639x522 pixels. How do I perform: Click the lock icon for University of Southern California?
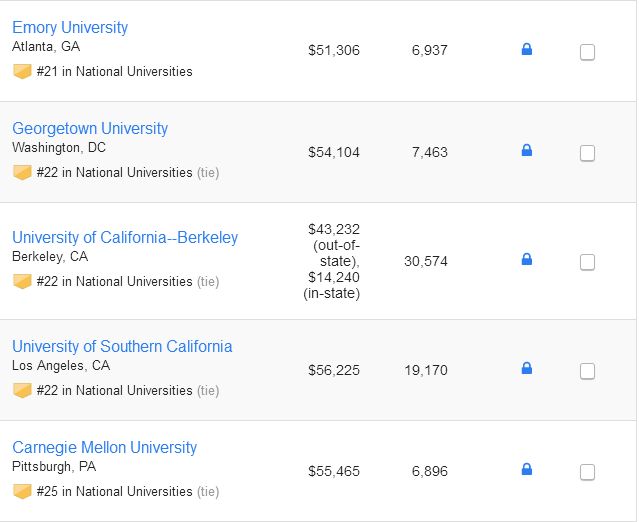coord(527,368)
